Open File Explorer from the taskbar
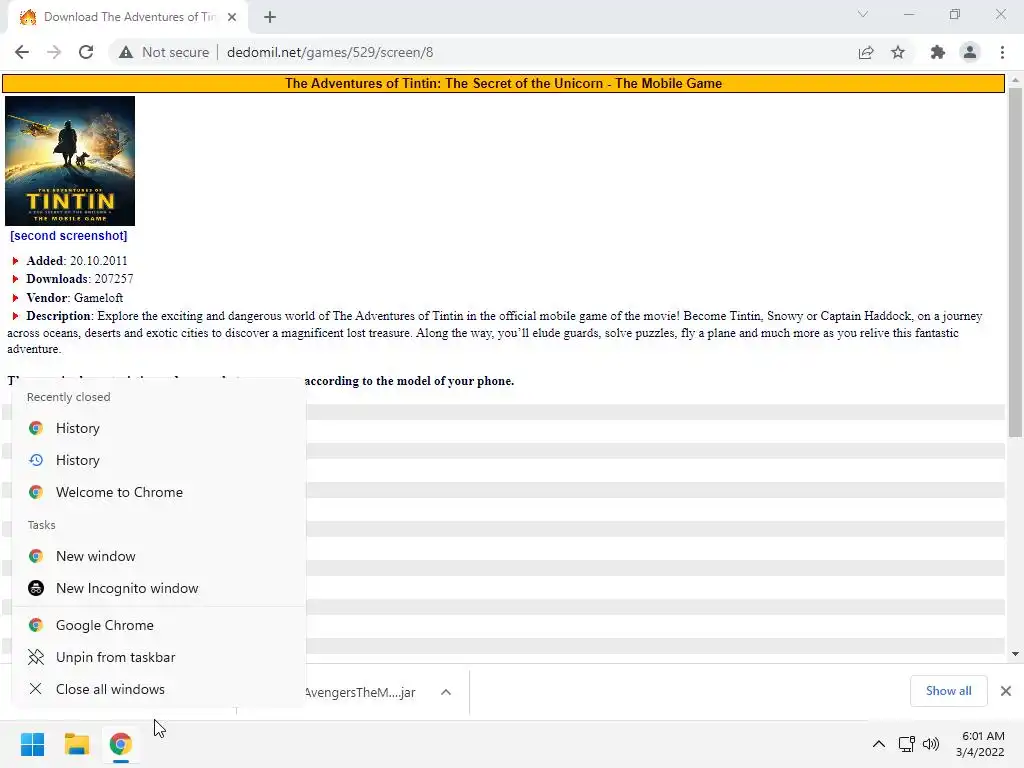Image resolution: width=1024 pixels, height=768 pixels. (x=76, y=744)
